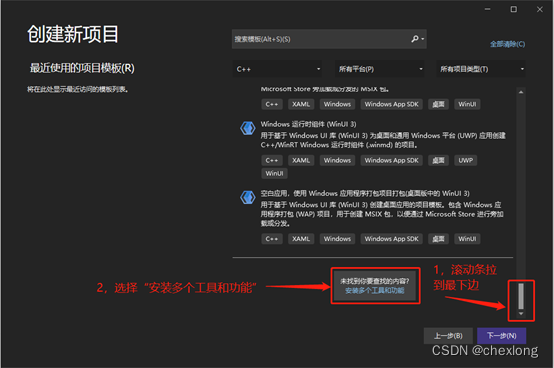The image size is (554, 368).
Task: Click the 最近使用的项目模板(R) heading
Action: 82,68
